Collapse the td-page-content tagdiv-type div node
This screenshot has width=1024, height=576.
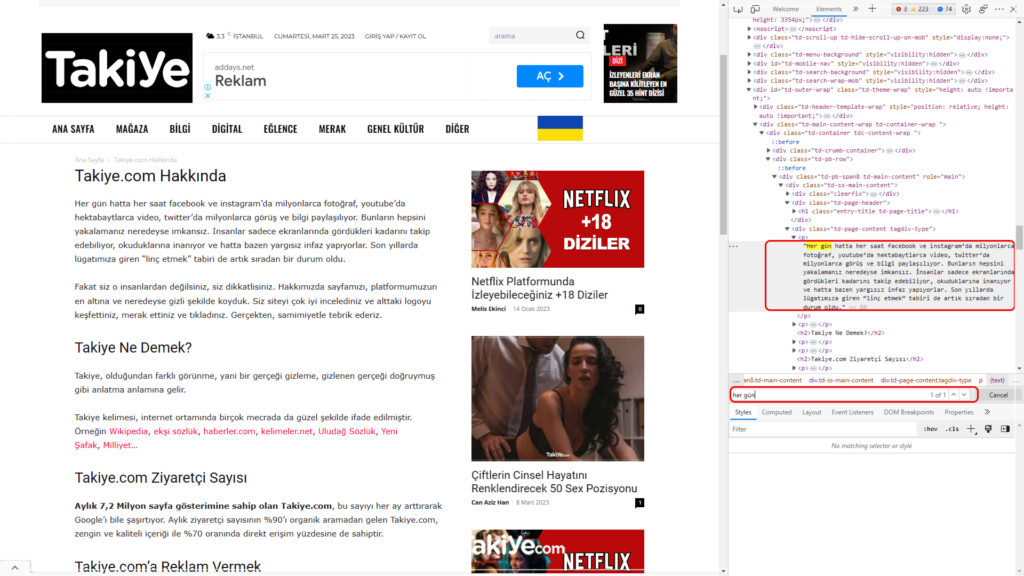pyautogui.click(x=788, y=229)
